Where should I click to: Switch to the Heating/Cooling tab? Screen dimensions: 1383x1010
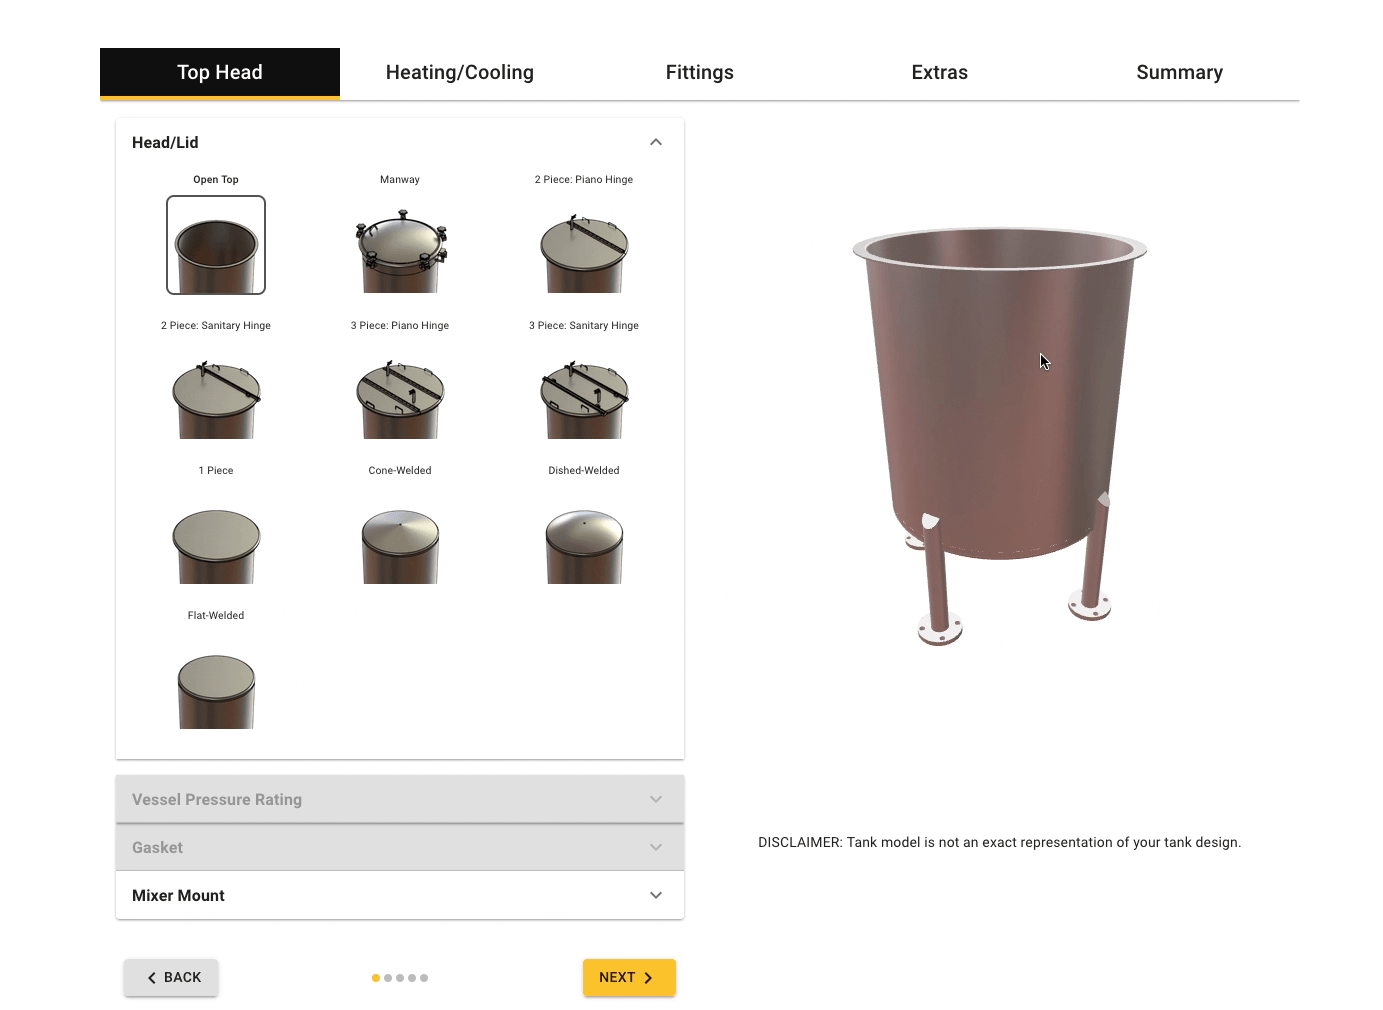(460, 73)
